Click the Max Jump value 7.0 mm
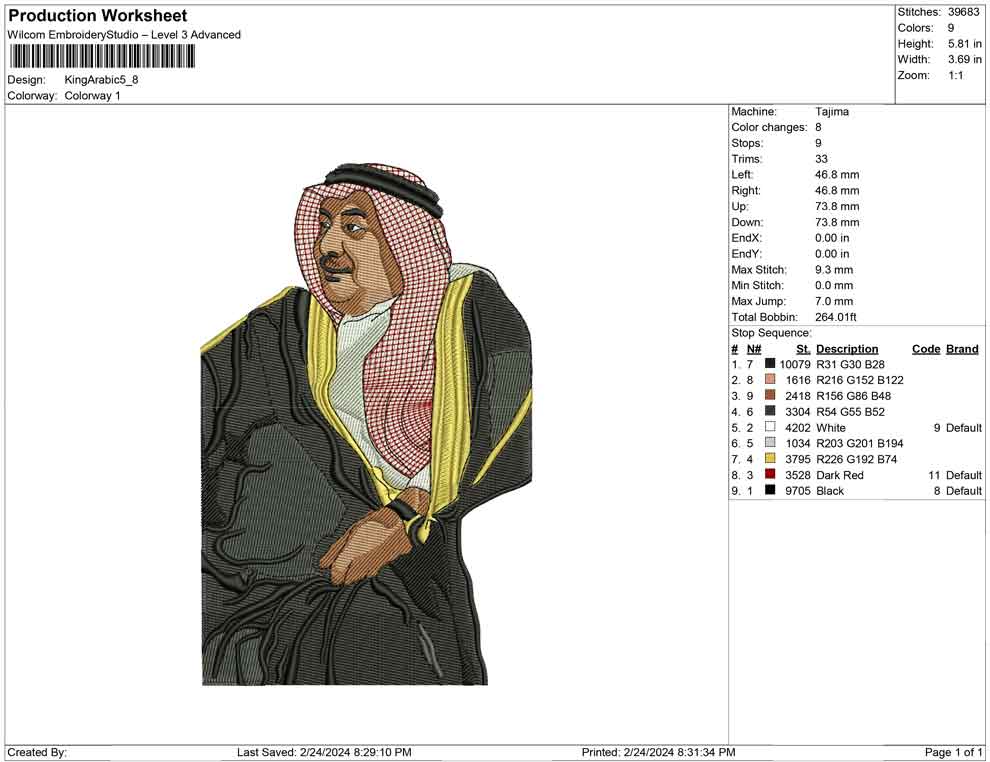Image resolution: width=990 pixels, height=762 pixels. tap(833, 301)
